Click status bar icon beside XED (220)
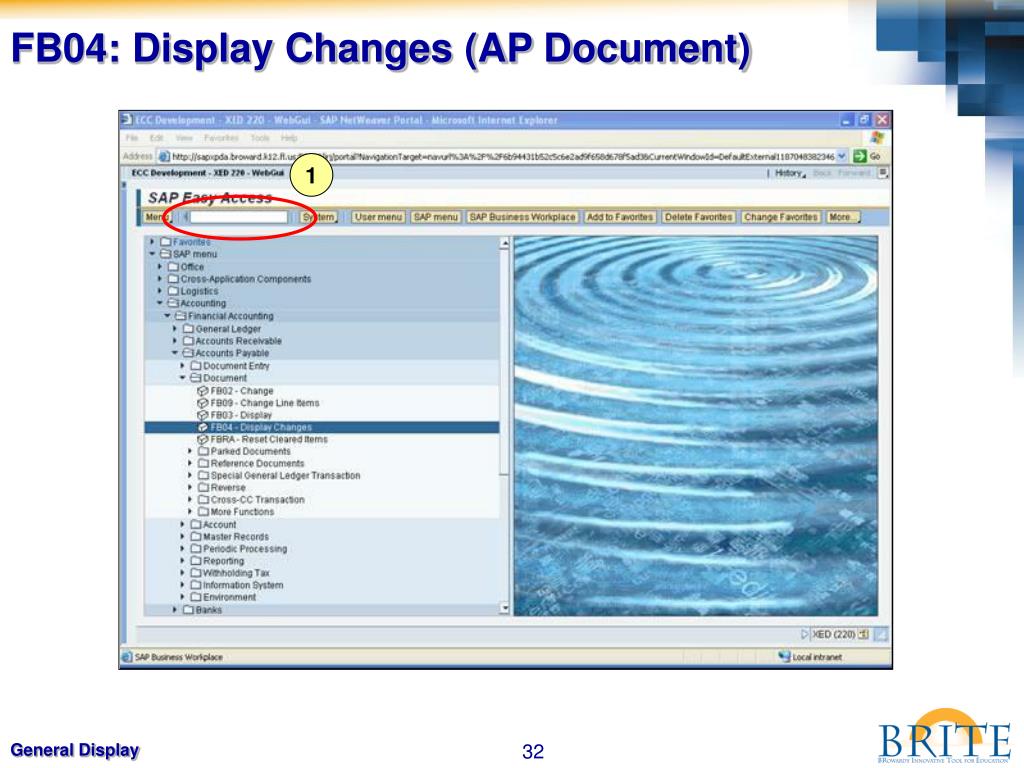 [863, 634]
